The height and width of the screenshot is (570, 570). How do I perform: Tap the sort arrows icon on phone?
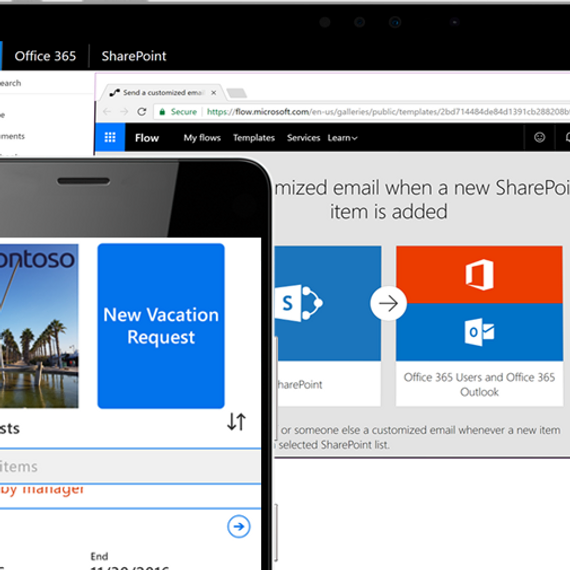(237, 422)
